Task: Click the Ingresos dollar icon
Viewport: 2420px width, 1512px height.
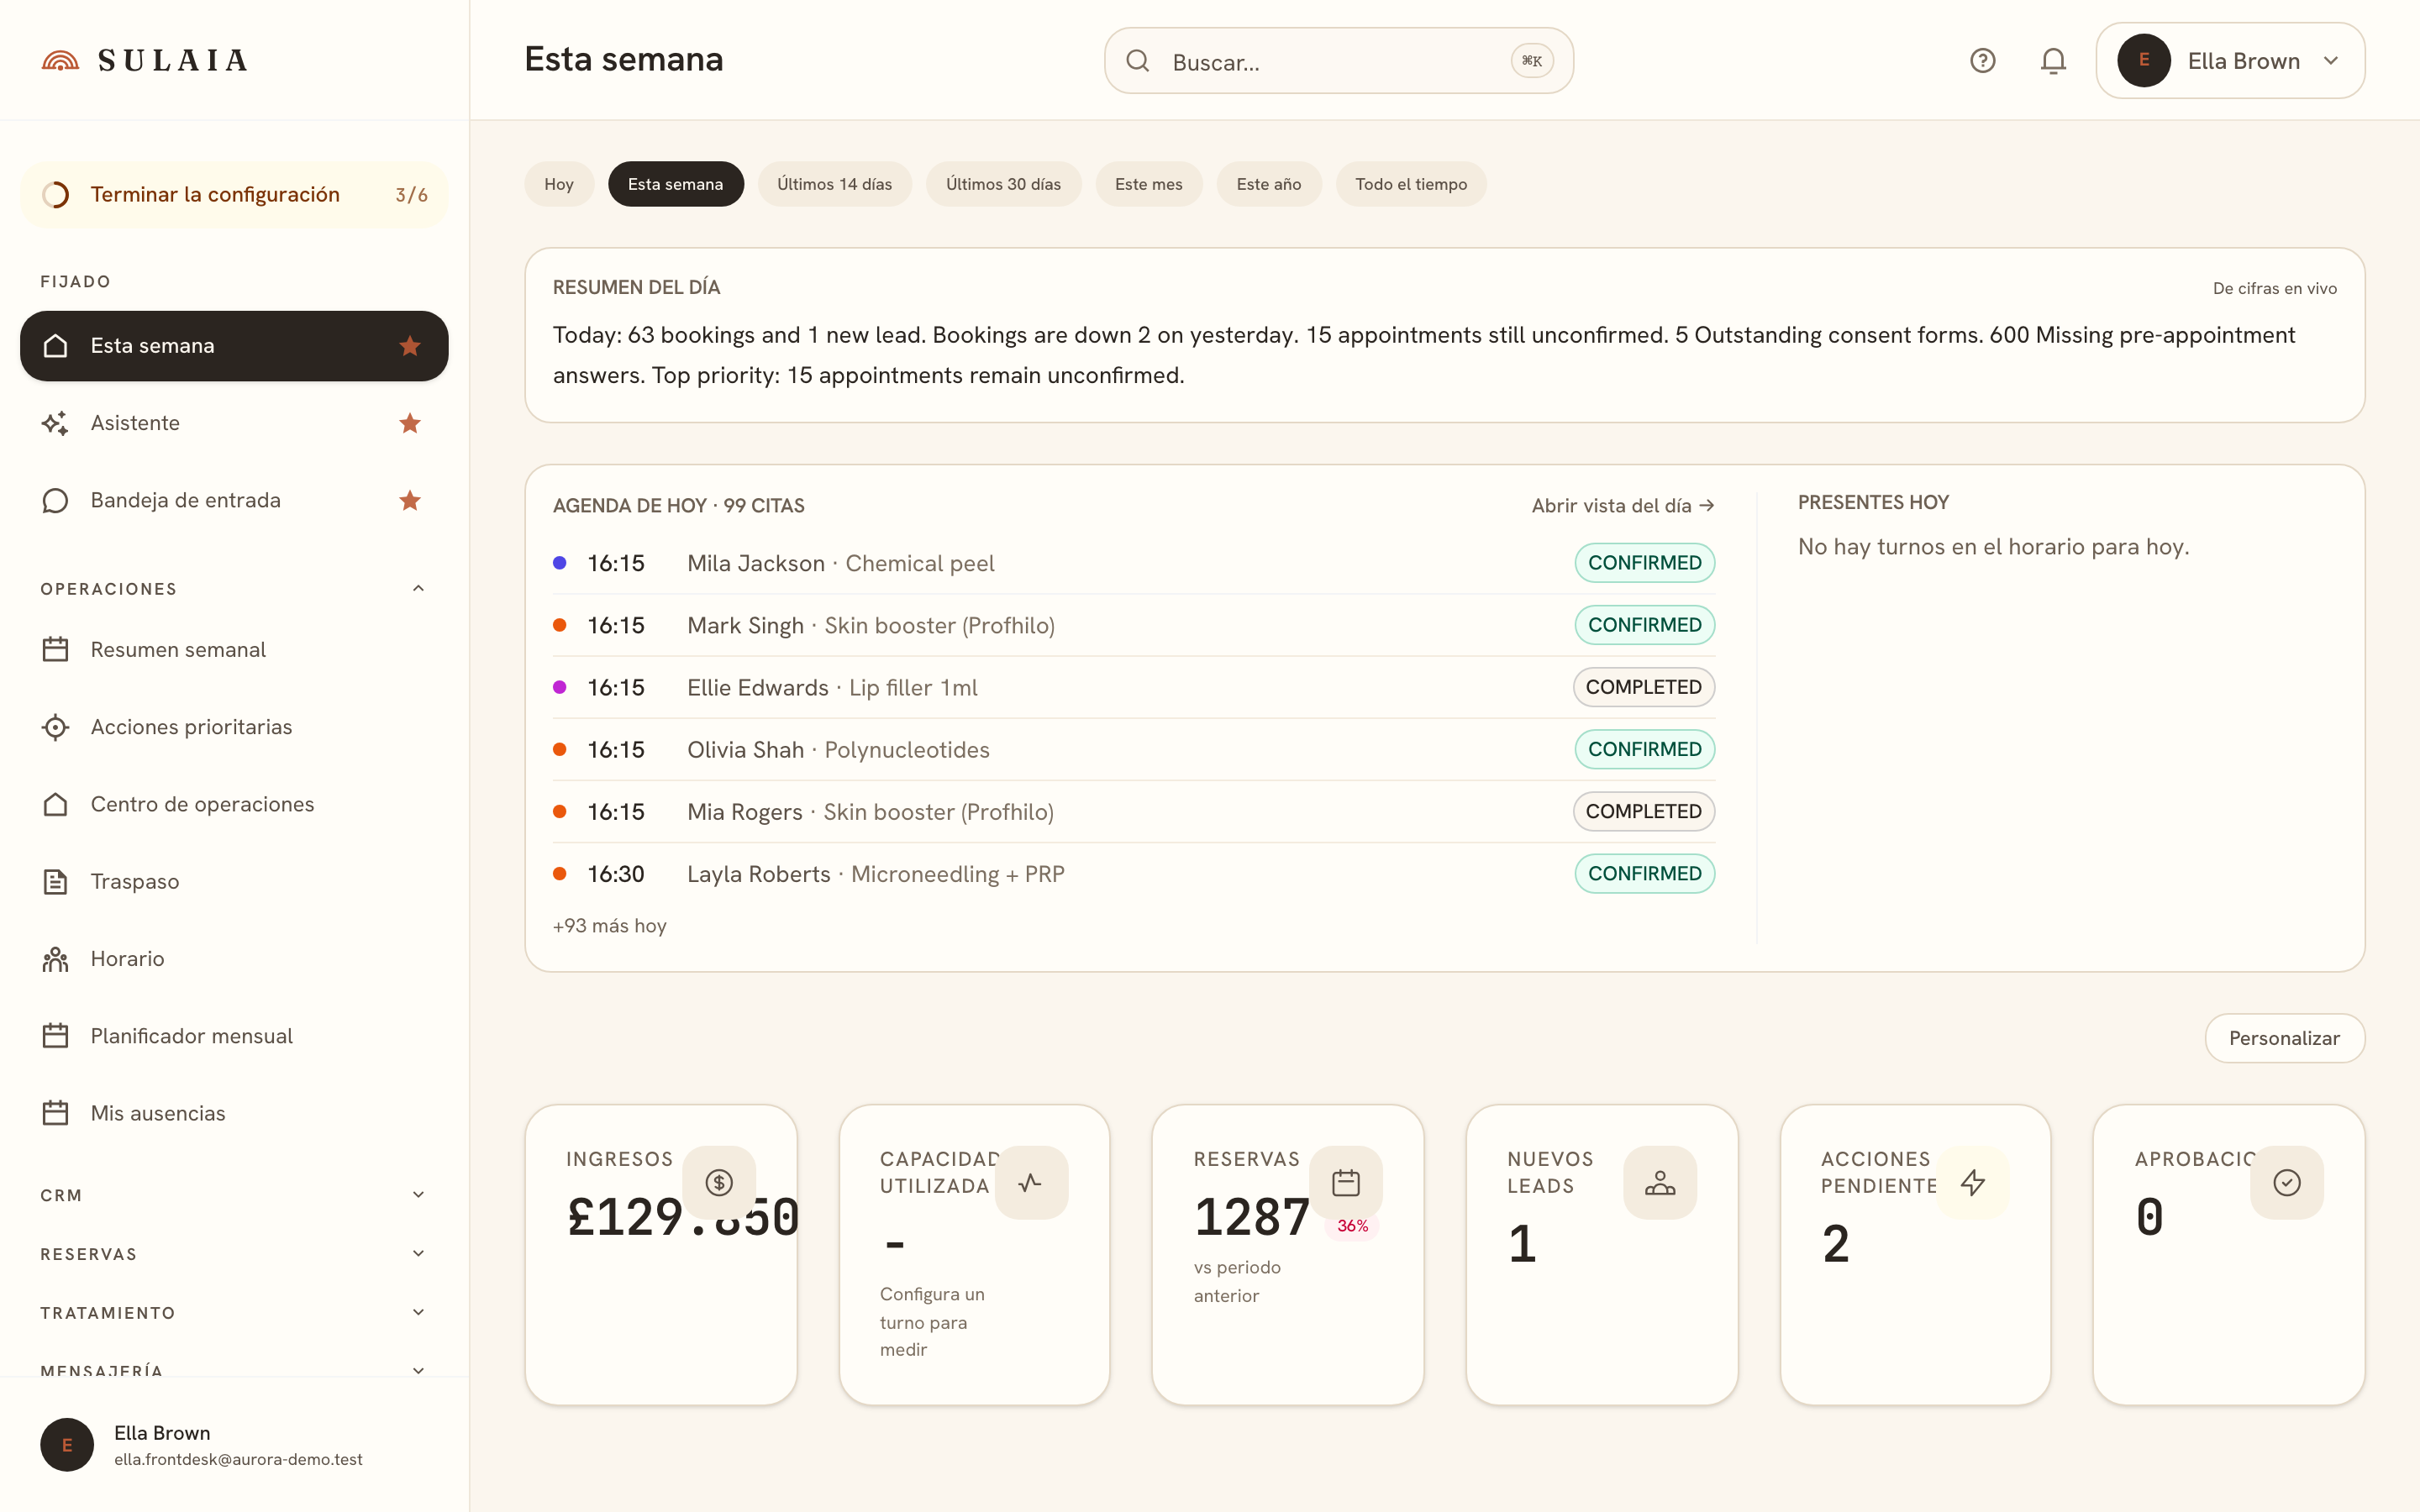Action: (719, 1182)
